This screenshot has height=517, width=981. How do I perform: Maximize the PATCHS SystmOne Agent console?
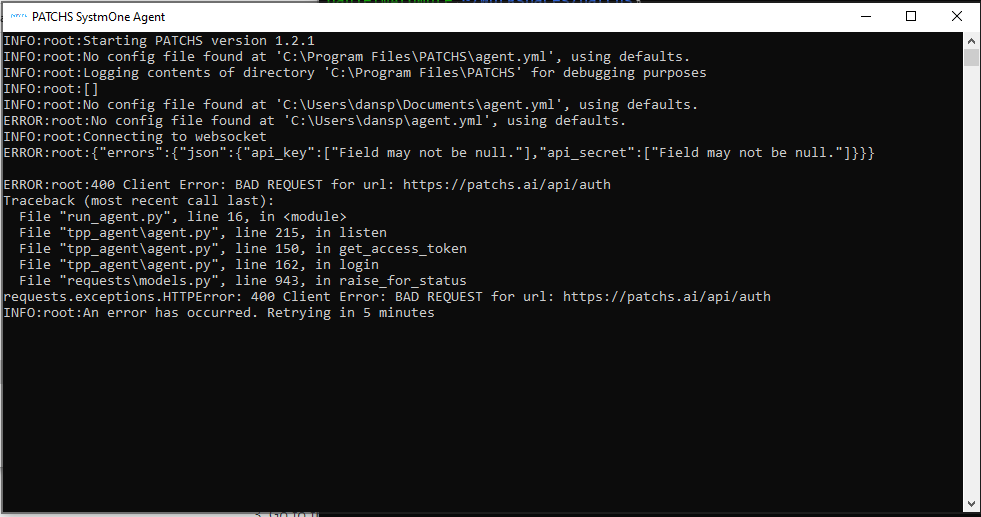[x=910, y=17]
